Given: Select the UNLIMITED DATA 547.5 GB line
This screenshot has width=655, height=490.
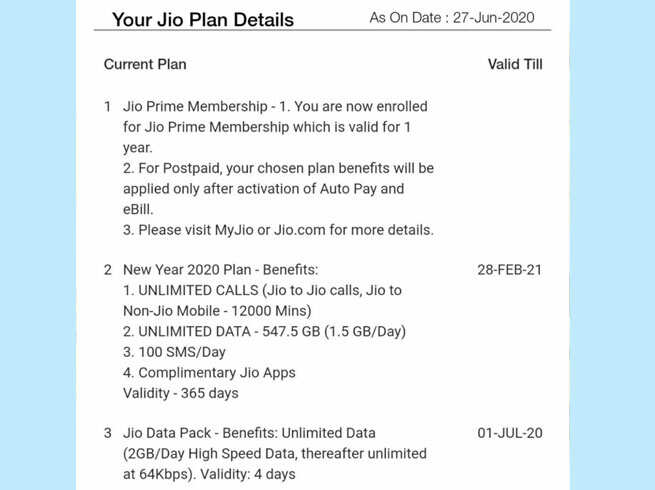Looking at the screenshot, I should (x=264, y=331).
